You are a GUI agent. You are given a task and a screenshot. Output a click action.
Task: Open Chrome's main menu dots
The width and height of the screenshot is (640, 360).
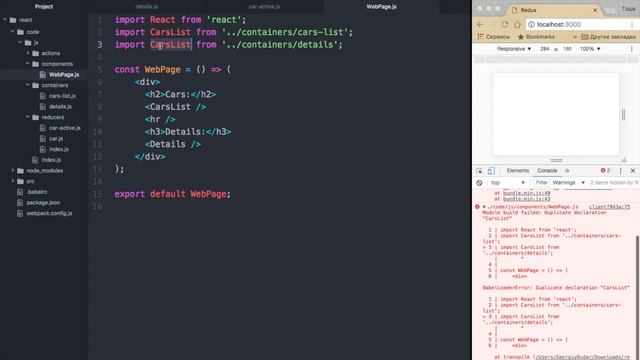pos(632,24)
